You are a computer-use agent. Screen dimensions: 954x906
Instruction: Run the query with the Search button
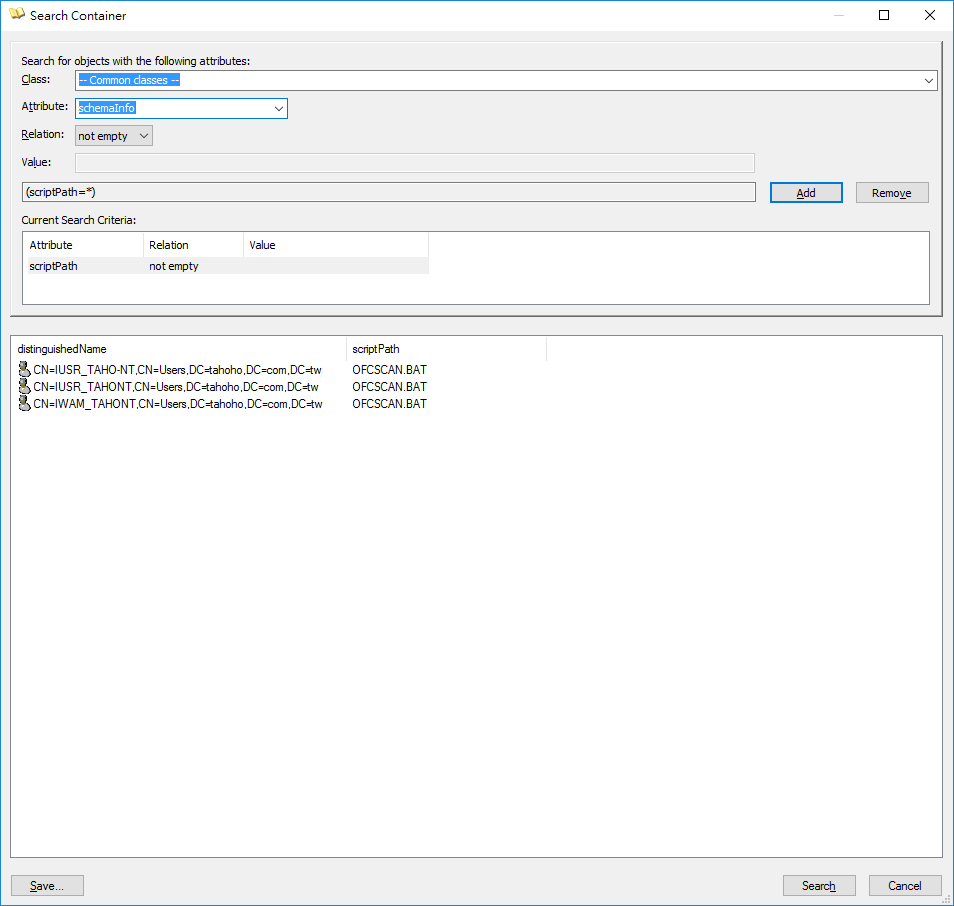click(818, 886)
